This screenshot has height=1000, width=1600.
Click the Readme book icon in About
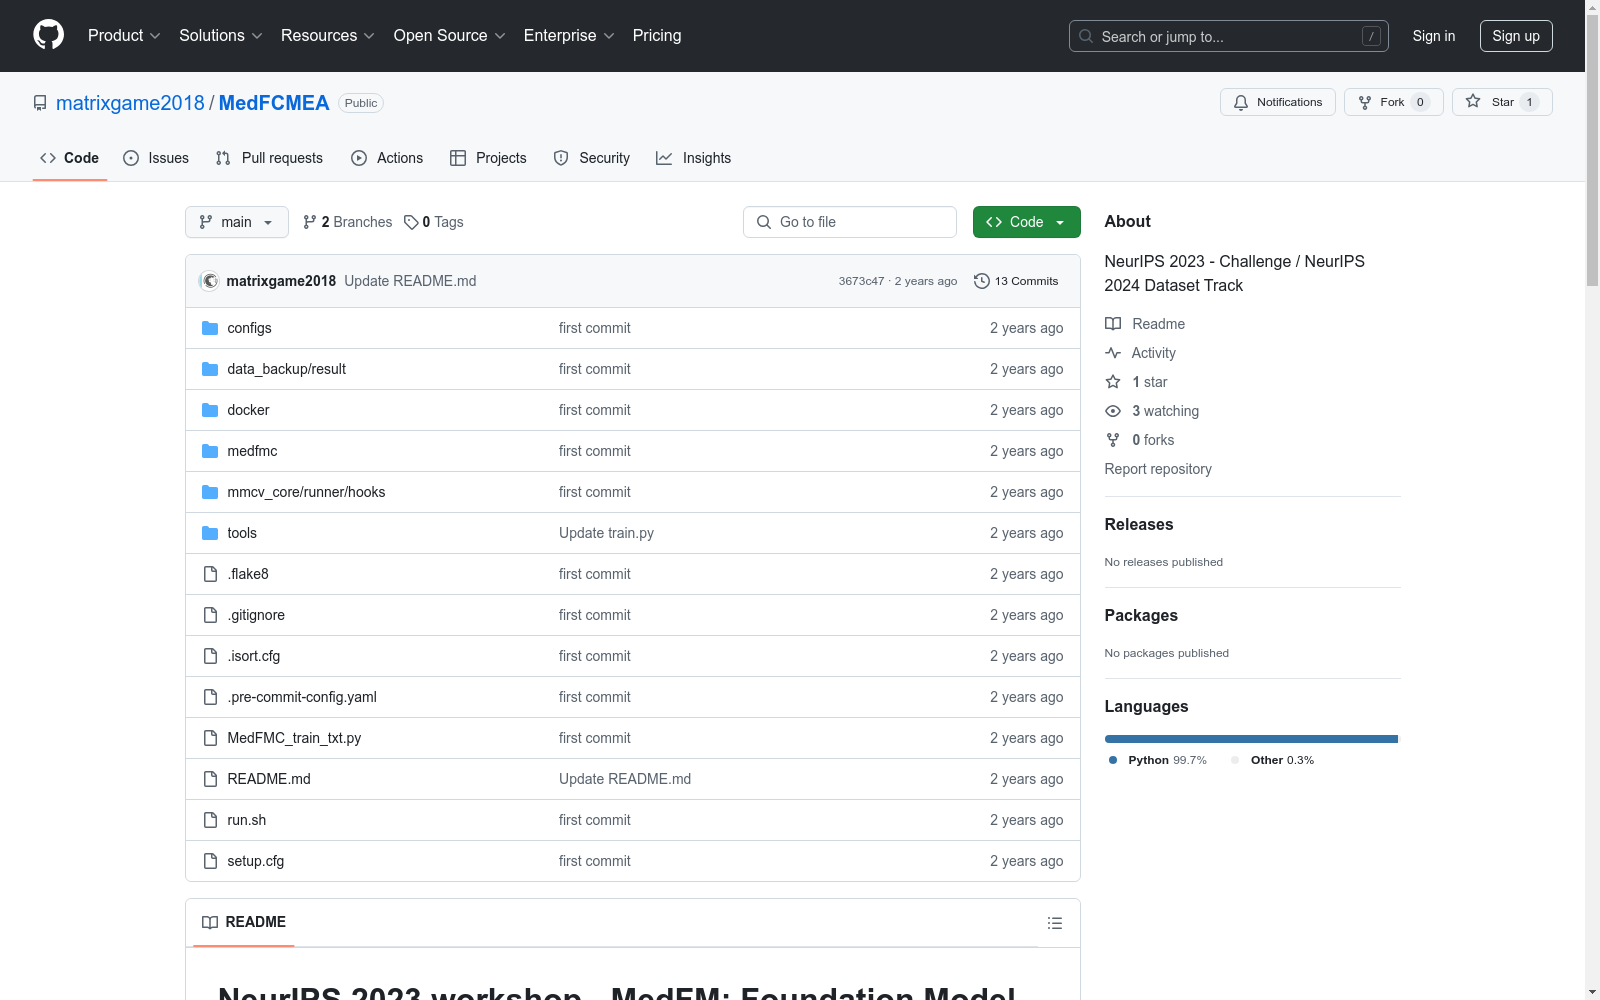[x=1113, y=324]
